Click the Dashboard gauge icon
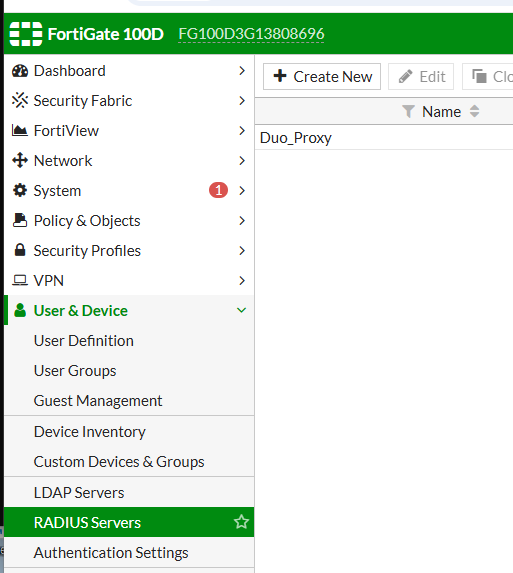 (x=20, y=71)
